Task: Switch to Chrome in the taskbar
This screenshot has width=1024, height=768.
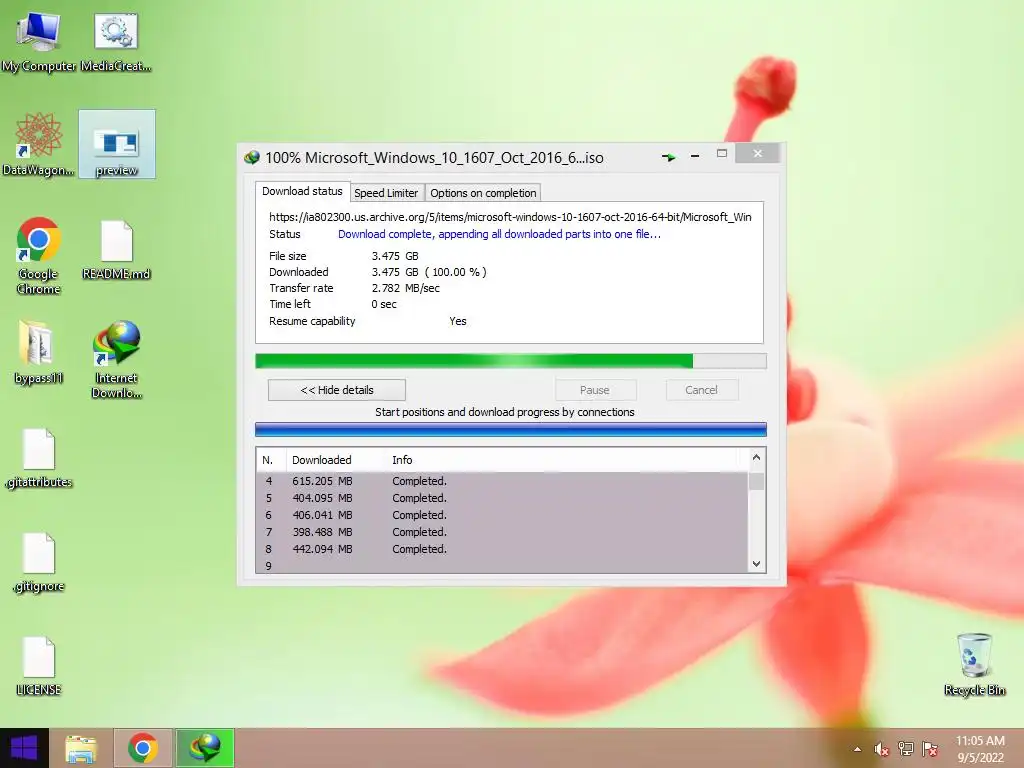Action: pos(143,748)
